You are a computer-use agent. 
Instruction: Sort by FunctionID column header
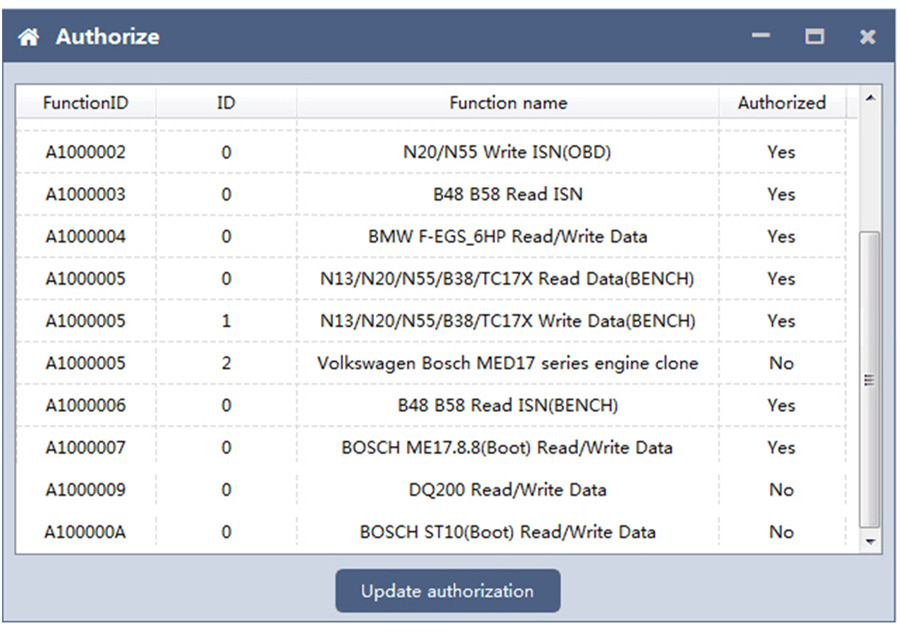[86, 103]
